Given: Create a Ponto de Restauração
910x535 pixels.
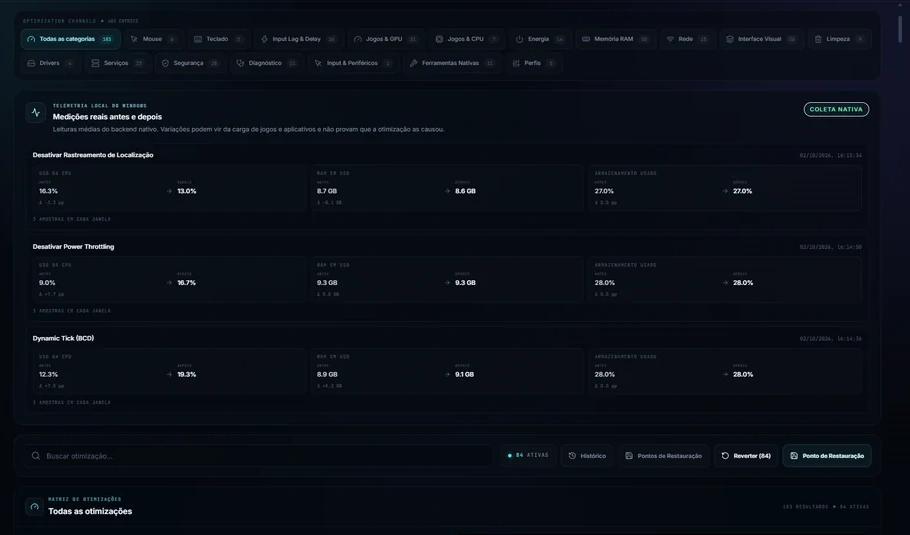Looking at the screenshot, I should [x=827, y=456].
